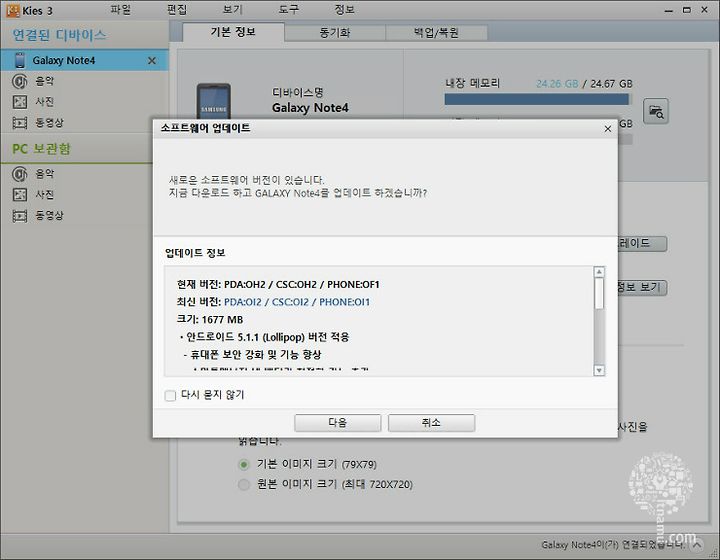Expand the status bar notification arrow
720x560 pixels.
pos(697,545)
